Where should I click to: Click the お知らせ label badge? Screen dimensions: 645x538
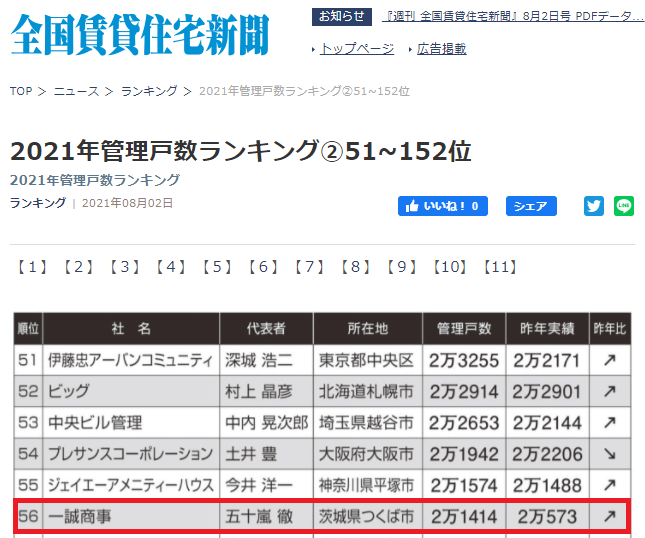[342, 17]
